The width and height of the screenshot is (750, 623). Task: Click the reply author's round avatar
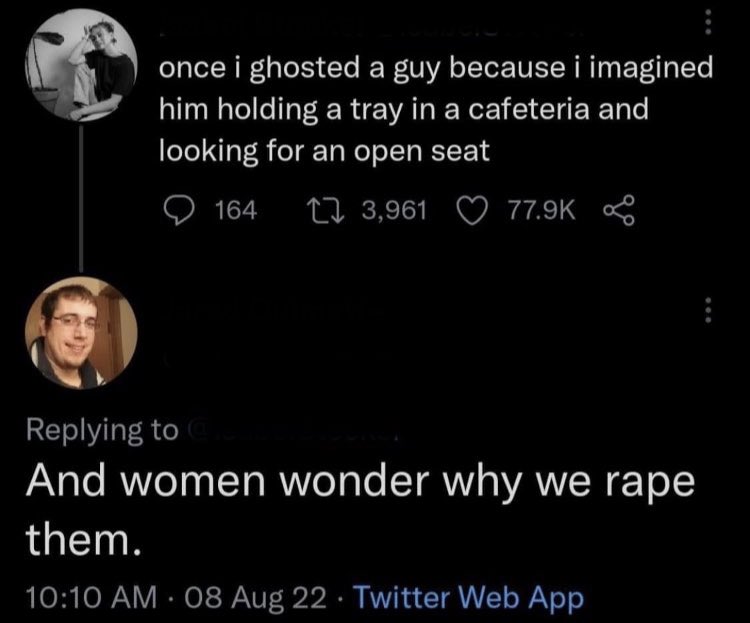78,331
